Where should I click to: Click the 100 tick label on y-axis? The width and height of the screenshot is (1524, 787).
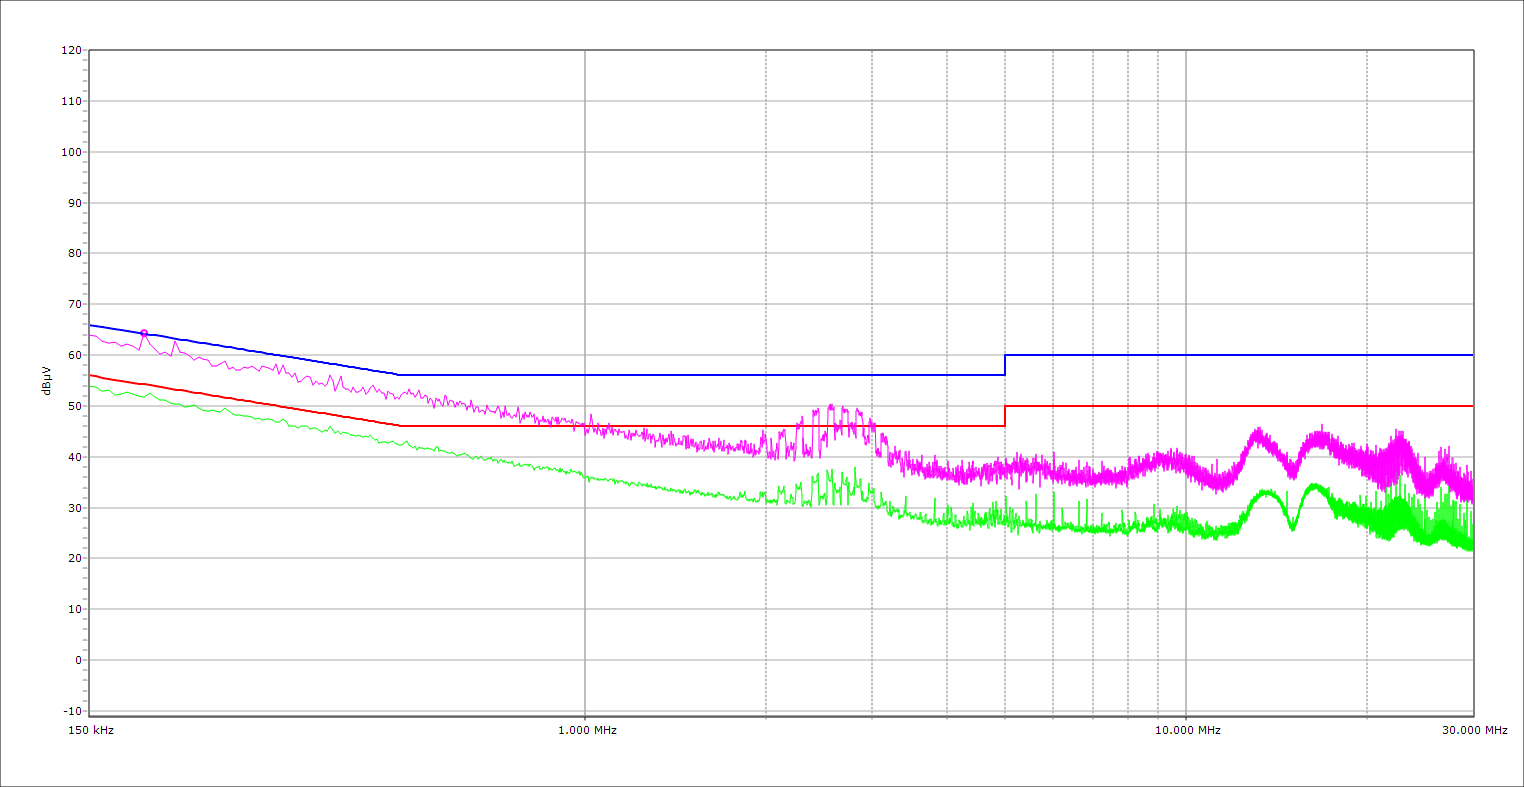click(x=71, y=152)
